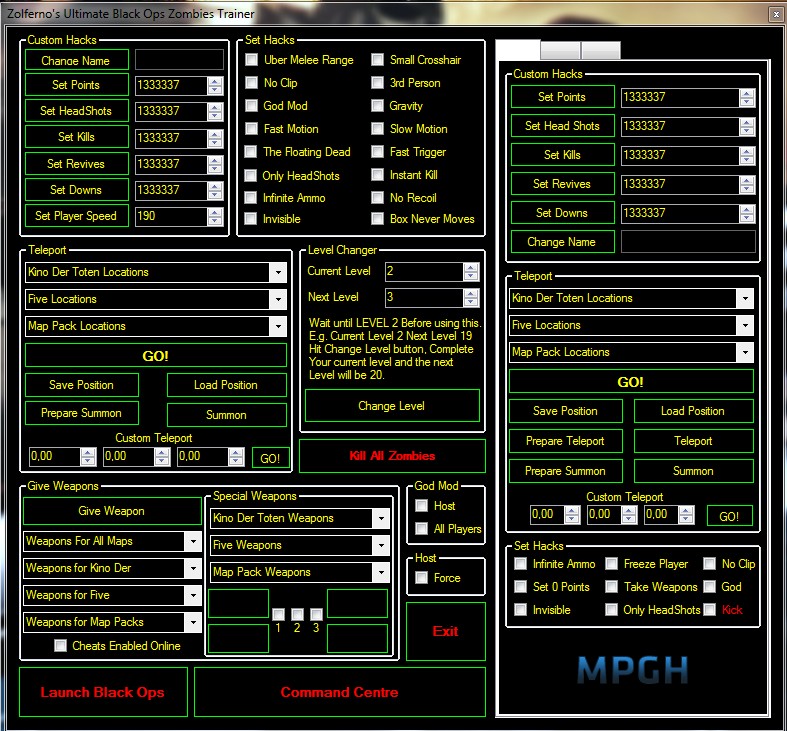
Task: Toggle the Instant Kill hack
Action: (x=378, y=175)
